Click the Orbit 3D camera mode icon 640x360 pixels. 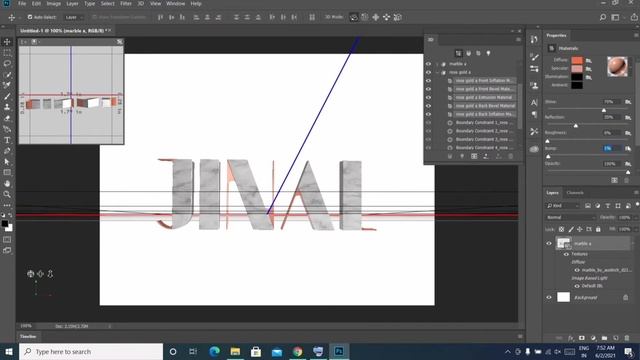coord(353,17)
